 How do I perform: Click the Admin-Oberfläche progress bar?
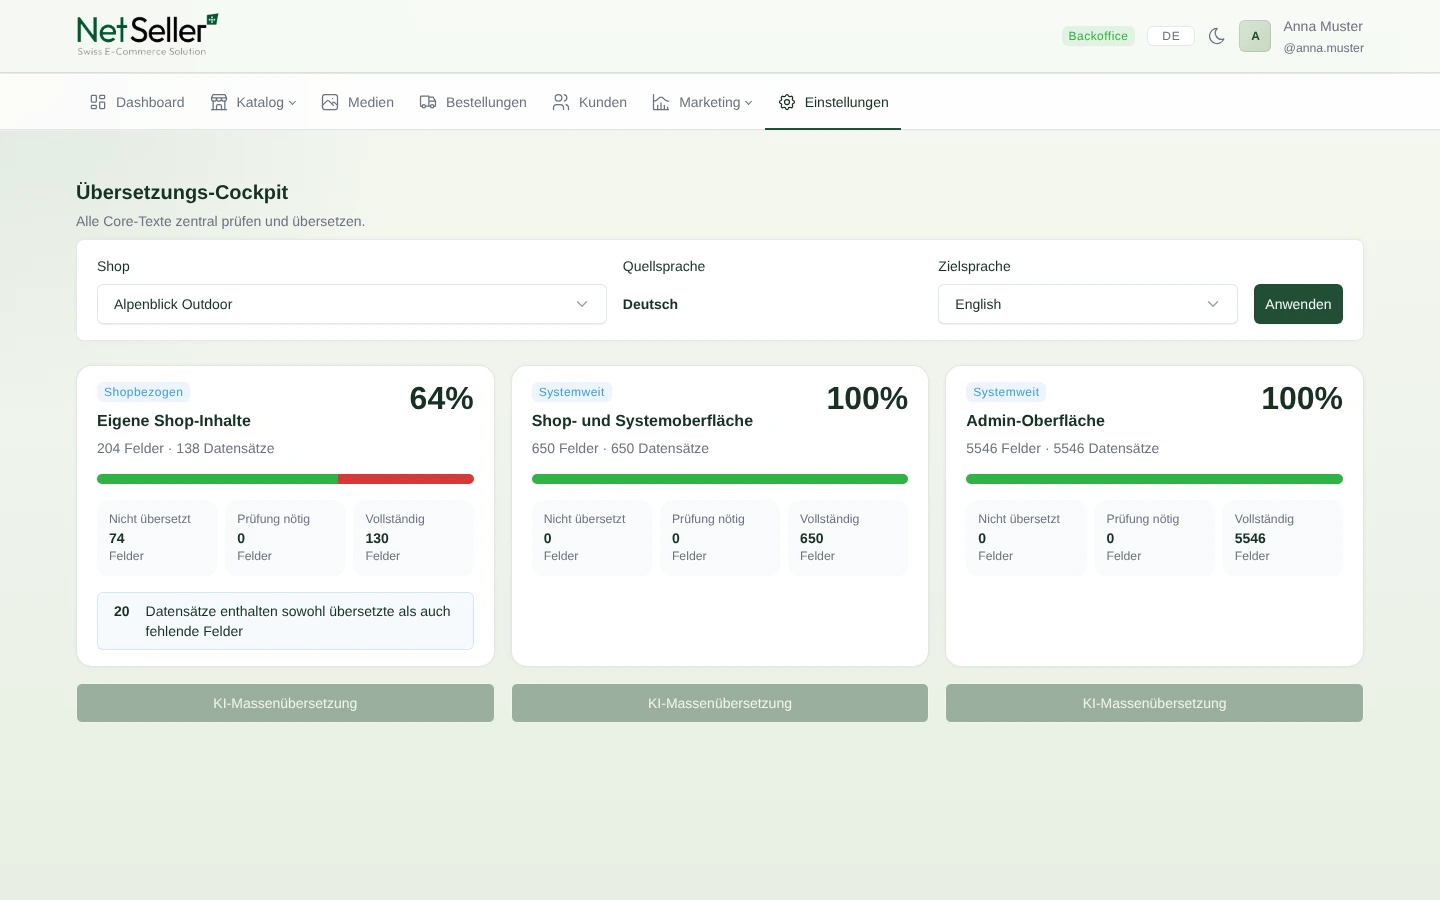pos(1154,479)
